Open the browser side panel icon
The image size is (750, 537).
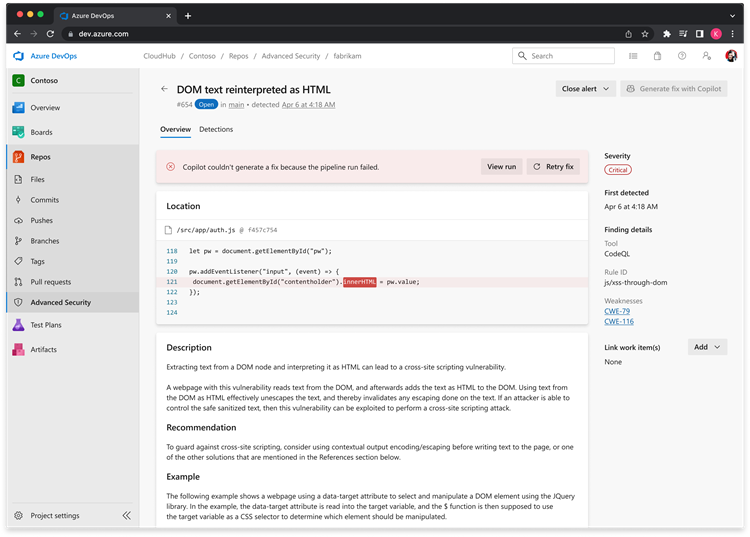pos(699,34)
